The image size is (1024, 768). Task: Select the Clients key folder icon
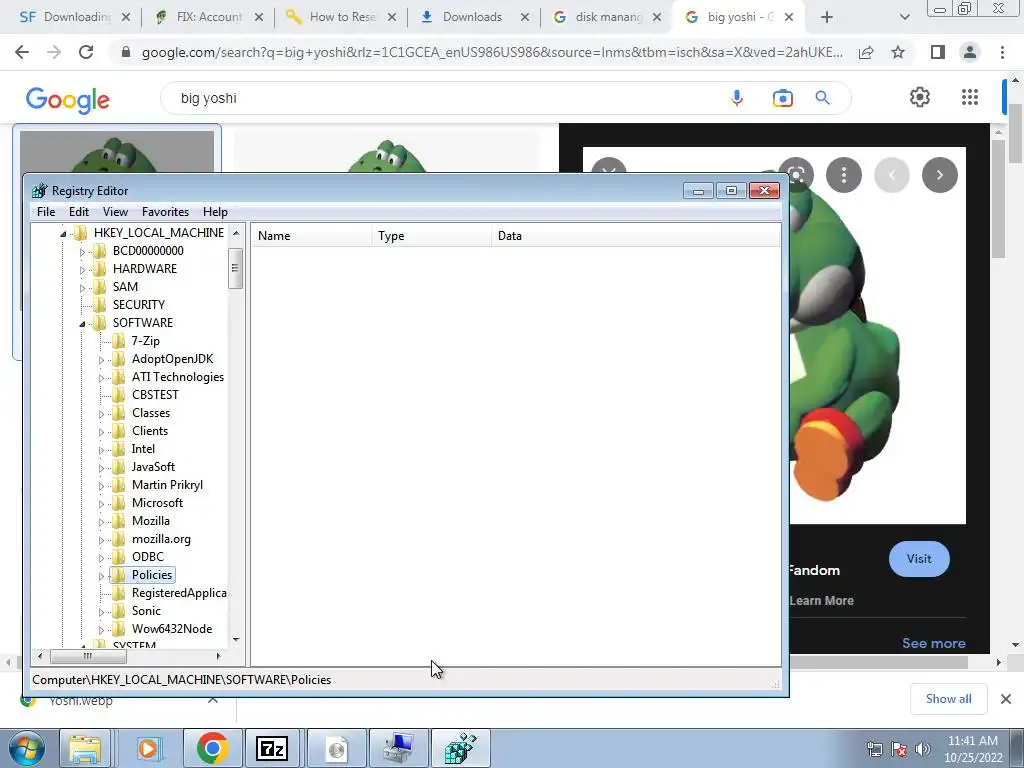118,430
